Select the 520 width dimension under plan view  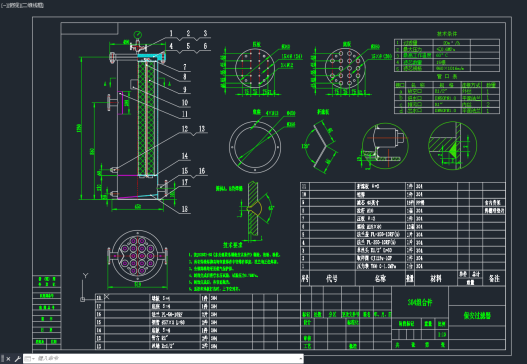[138, 284]
